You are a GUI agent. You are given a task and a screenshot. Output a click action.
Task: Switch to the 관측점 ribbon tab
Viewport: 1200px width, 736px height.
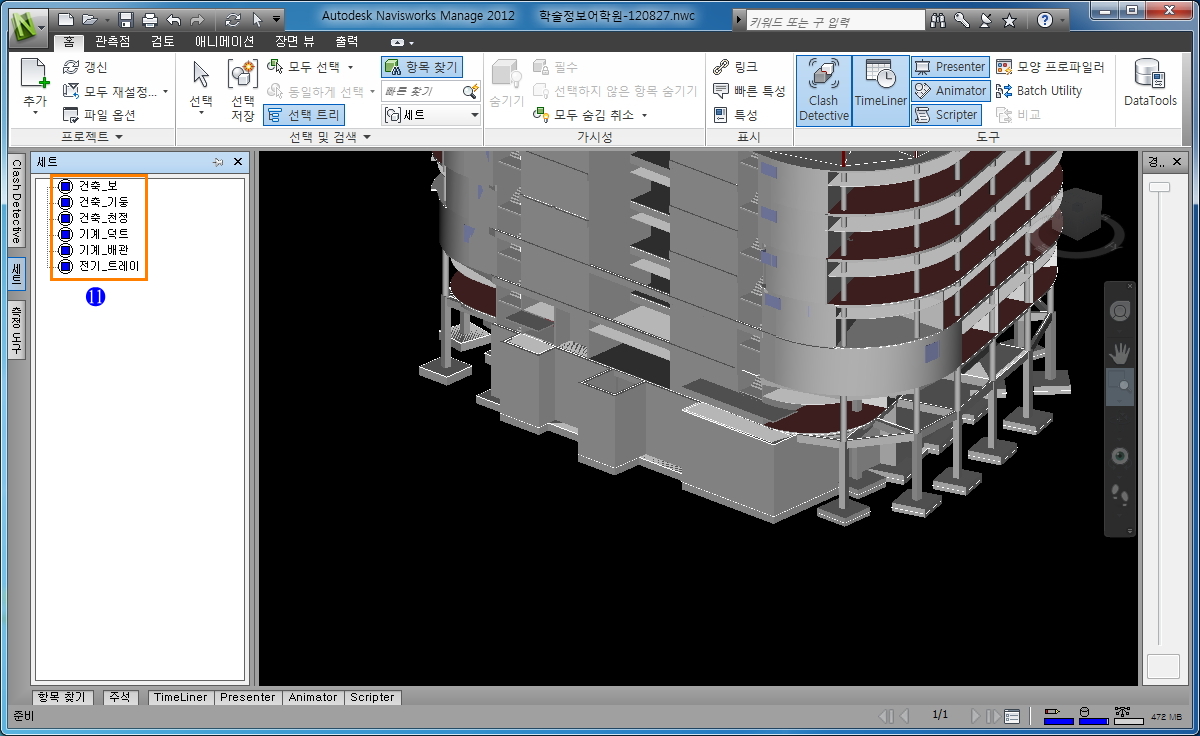coord(112,42)
